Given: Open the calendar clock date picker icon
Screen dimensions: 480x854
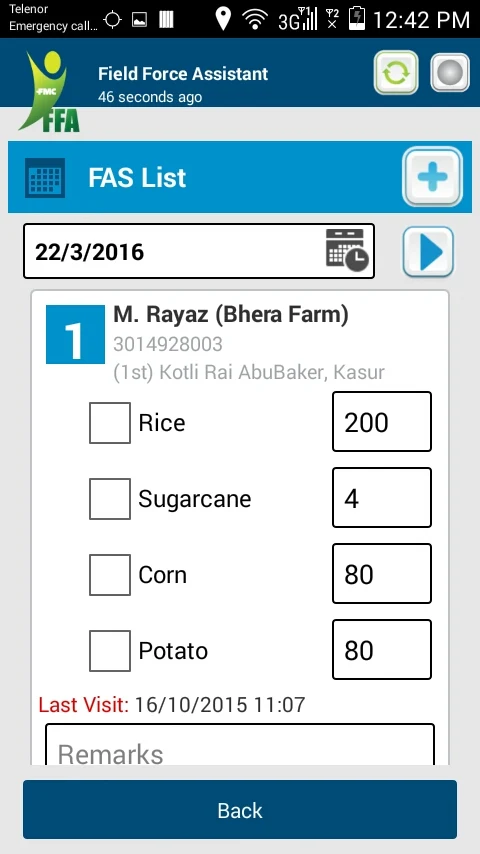Looking at the screenshot, I should [x=347, y=250].
